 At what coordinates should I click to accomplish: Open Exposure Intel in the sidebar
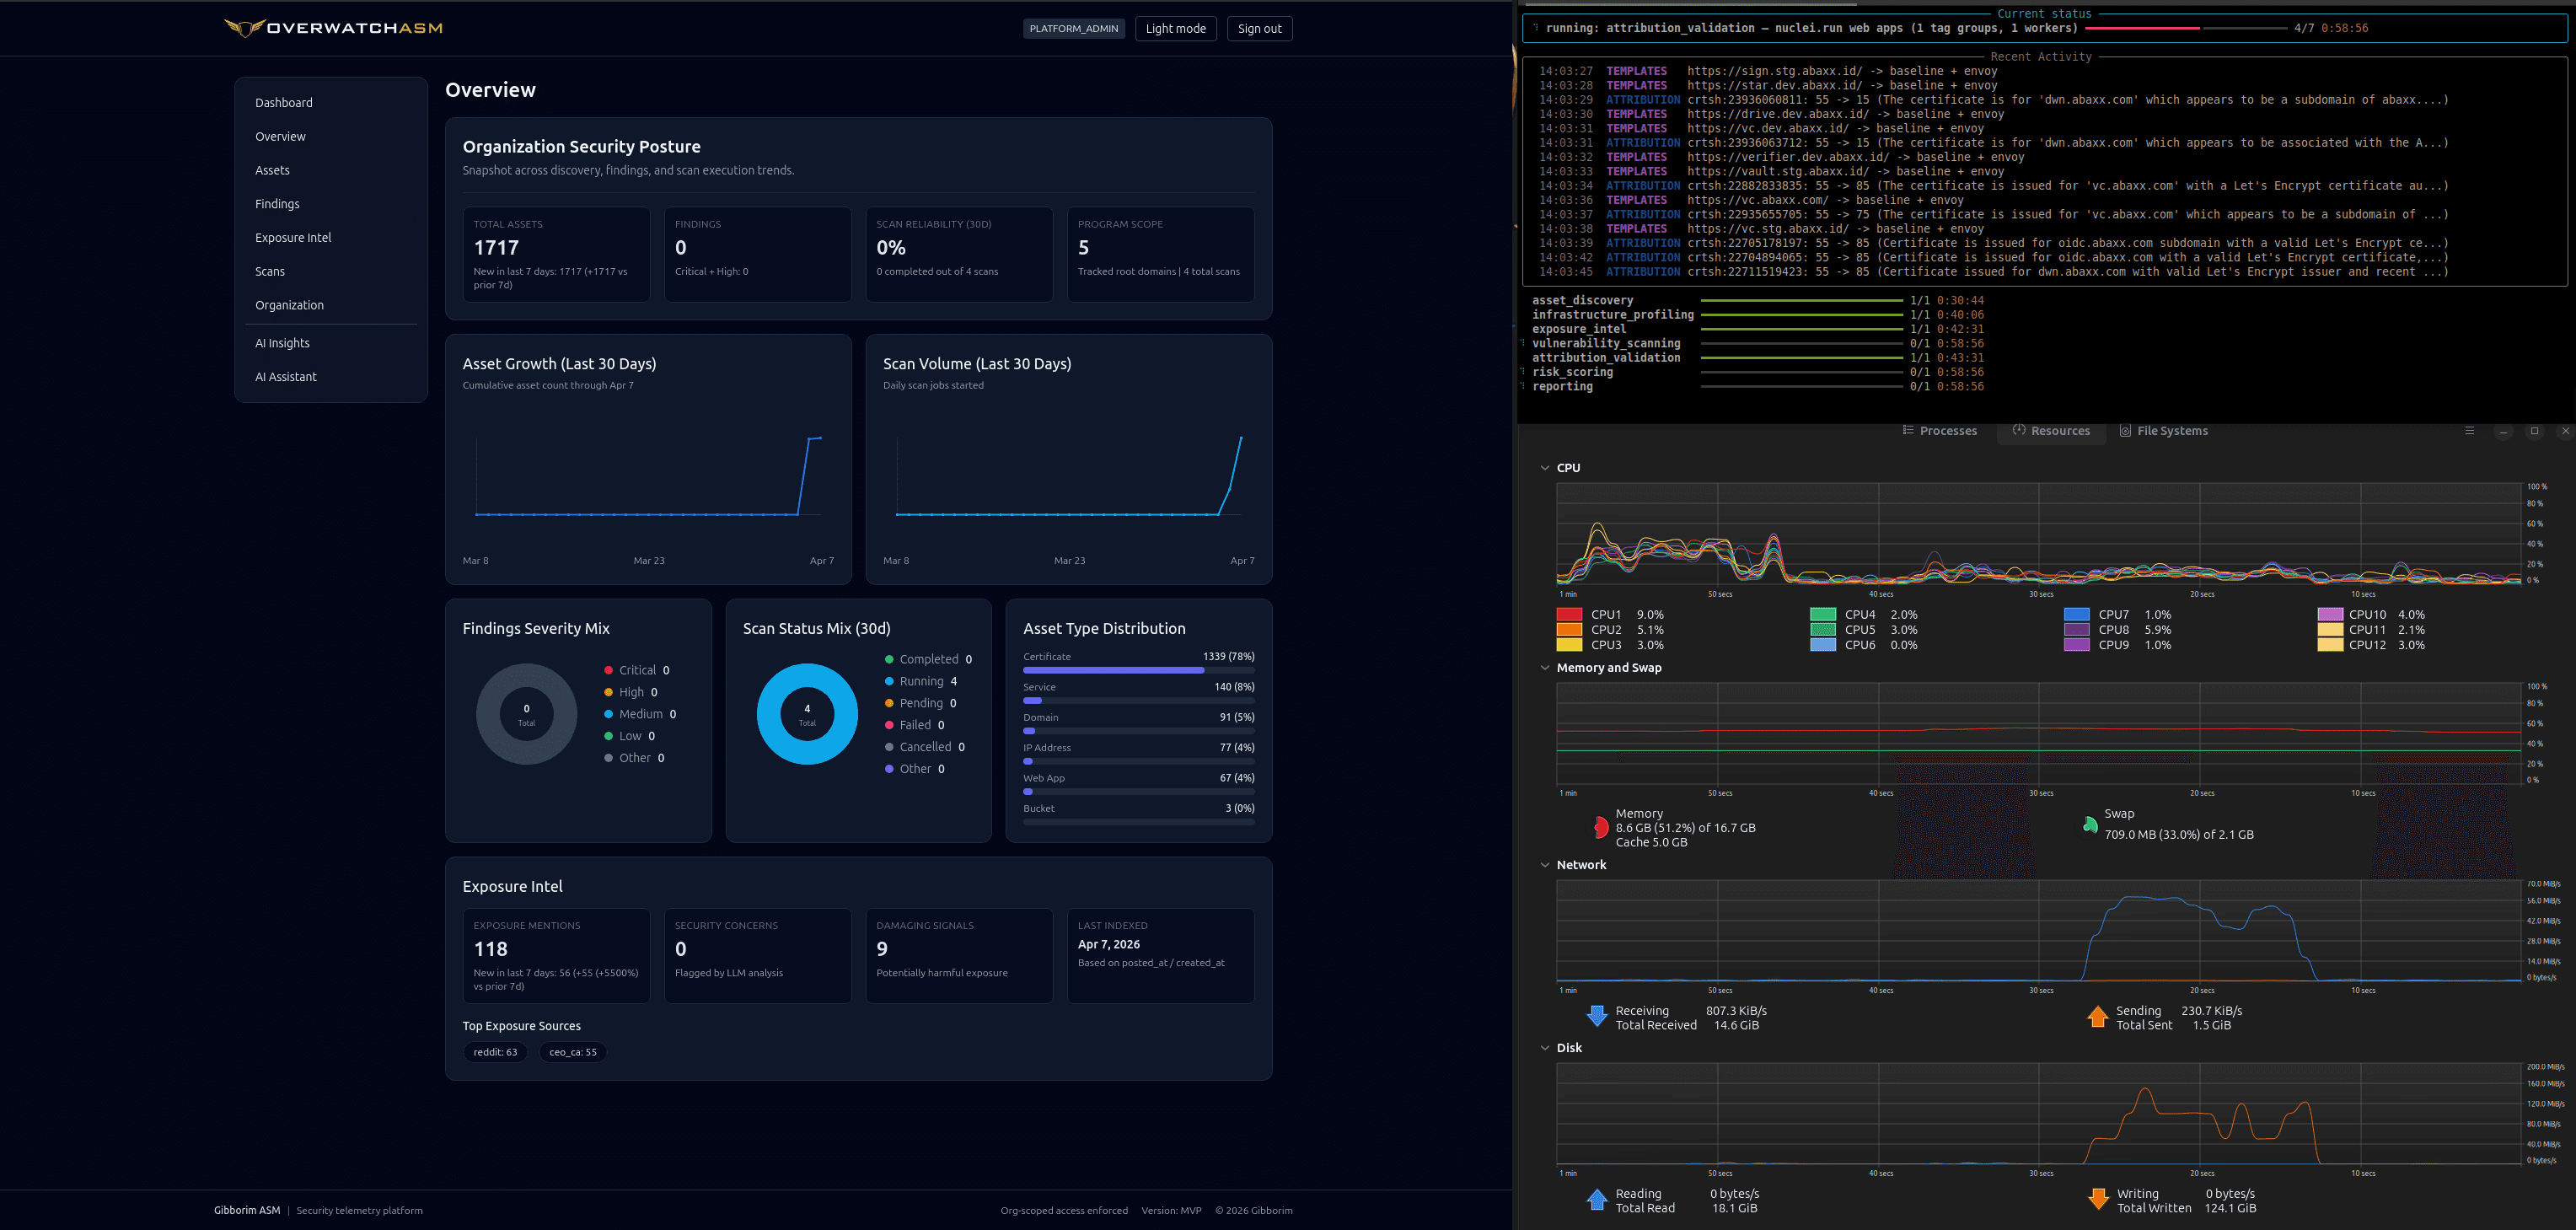pos(293,238)
